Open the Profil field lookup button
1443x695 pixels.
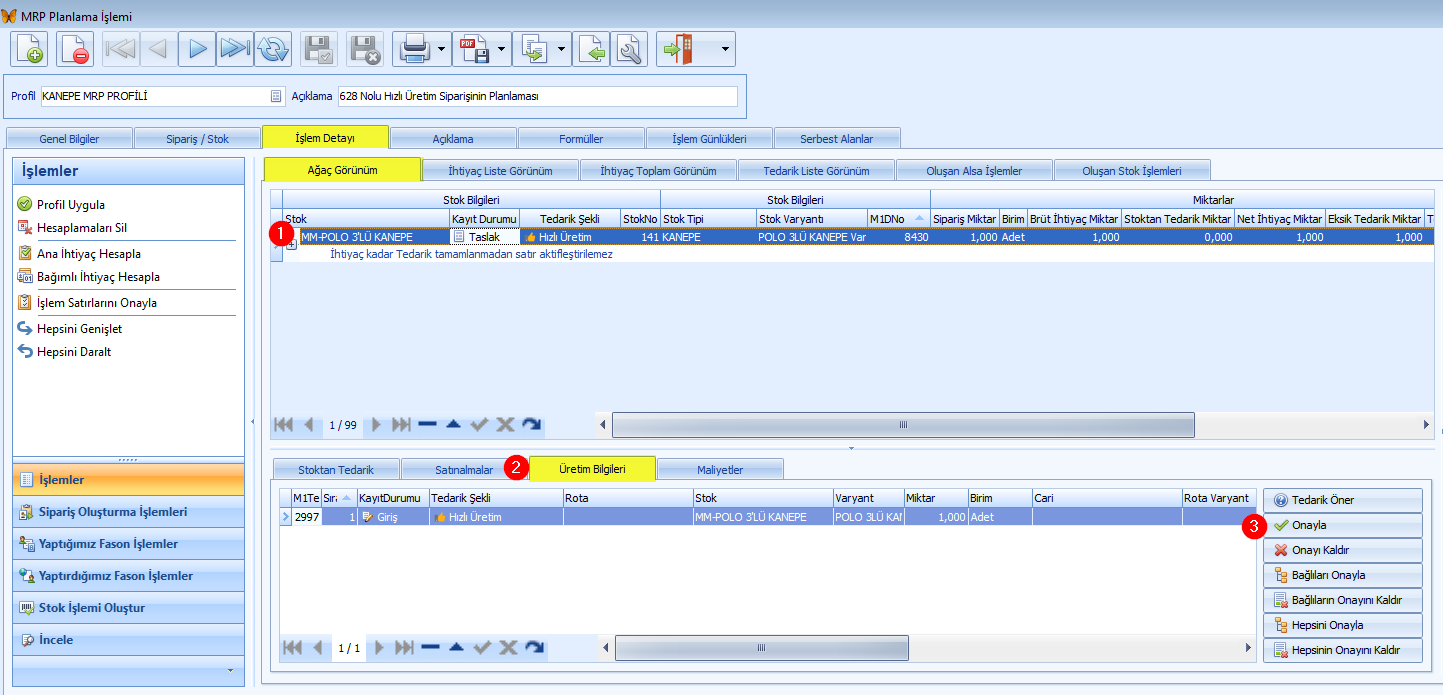click(276, 97)
